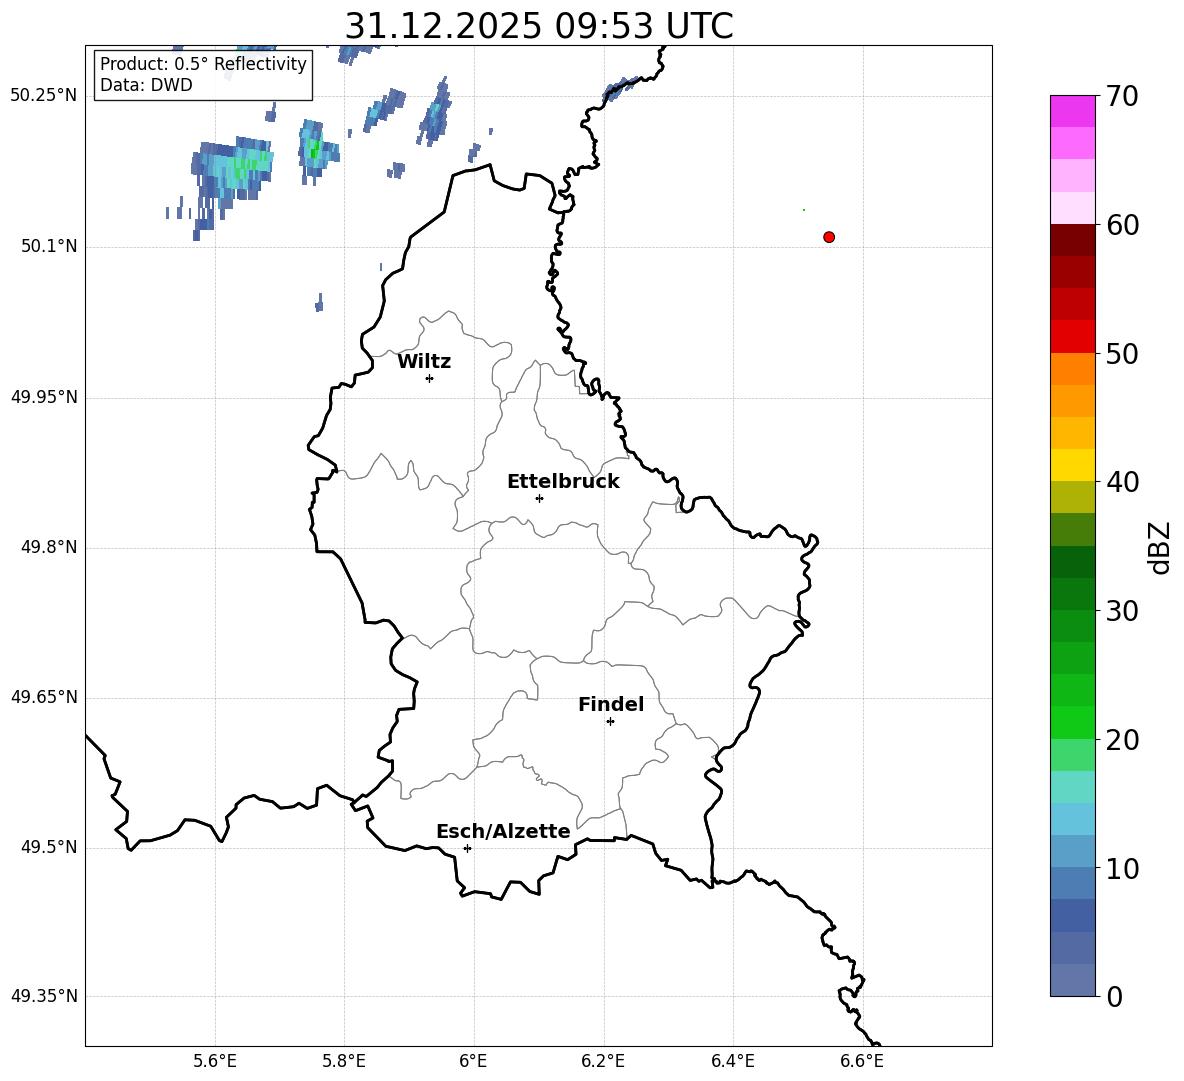The height and width of the screenshot is (1081, 1184).
Task: Click the 6.6°E longitude label
Action: coord(862,1061)
